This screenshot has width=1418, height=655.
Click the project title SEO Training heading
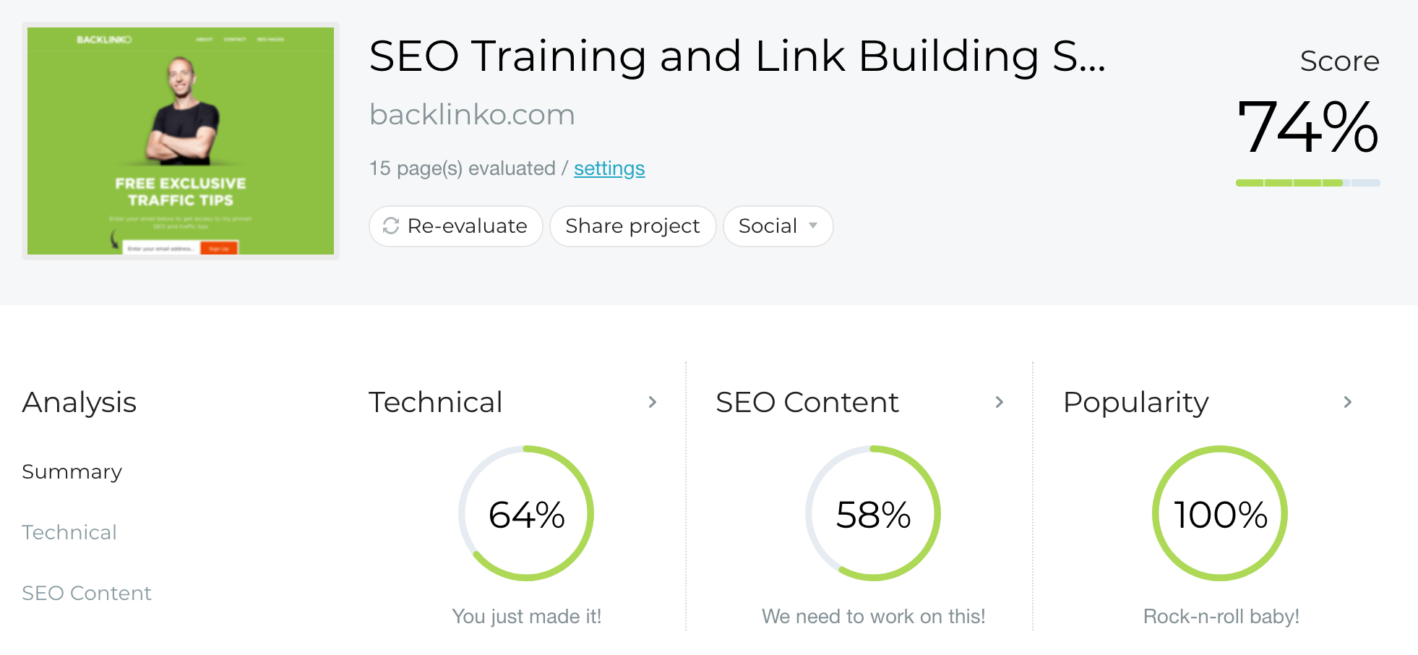pyautogui.click(x=737, y=57)
